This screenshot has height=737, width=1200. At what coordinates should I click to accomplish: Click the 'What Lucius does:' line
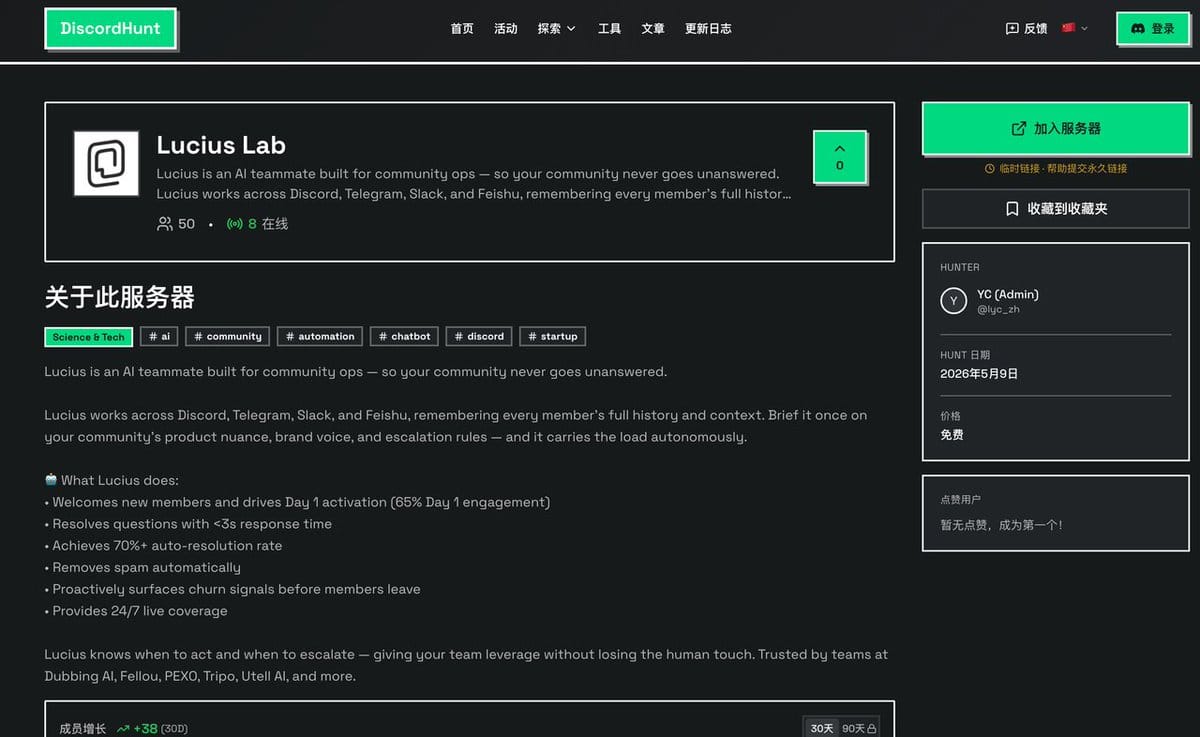[x=112, y=480]
